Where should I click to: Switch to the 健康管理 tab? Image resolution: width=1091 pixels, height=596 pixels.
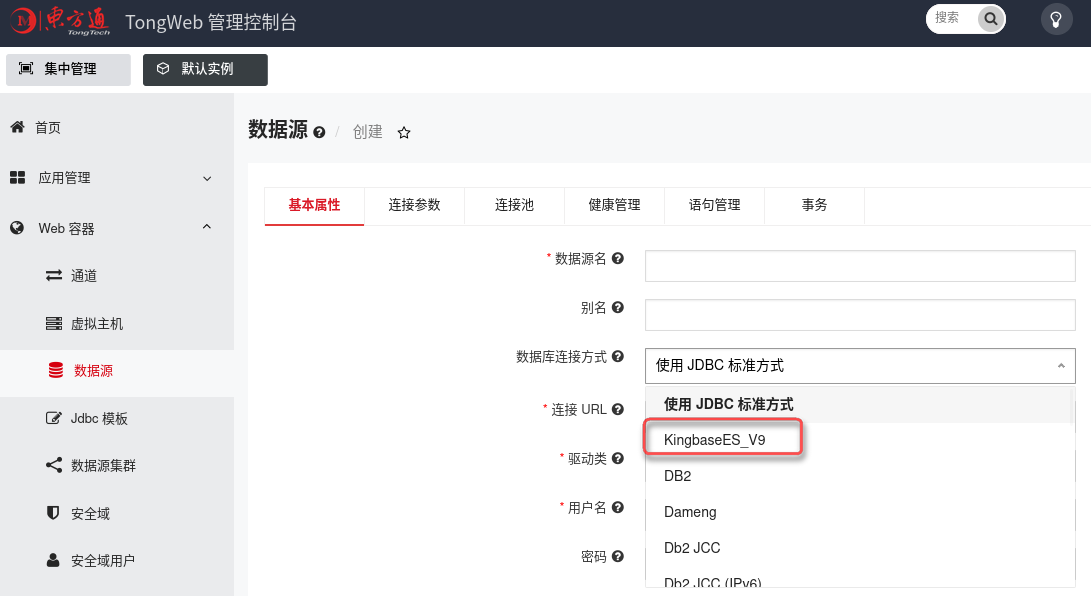[614, 205]
